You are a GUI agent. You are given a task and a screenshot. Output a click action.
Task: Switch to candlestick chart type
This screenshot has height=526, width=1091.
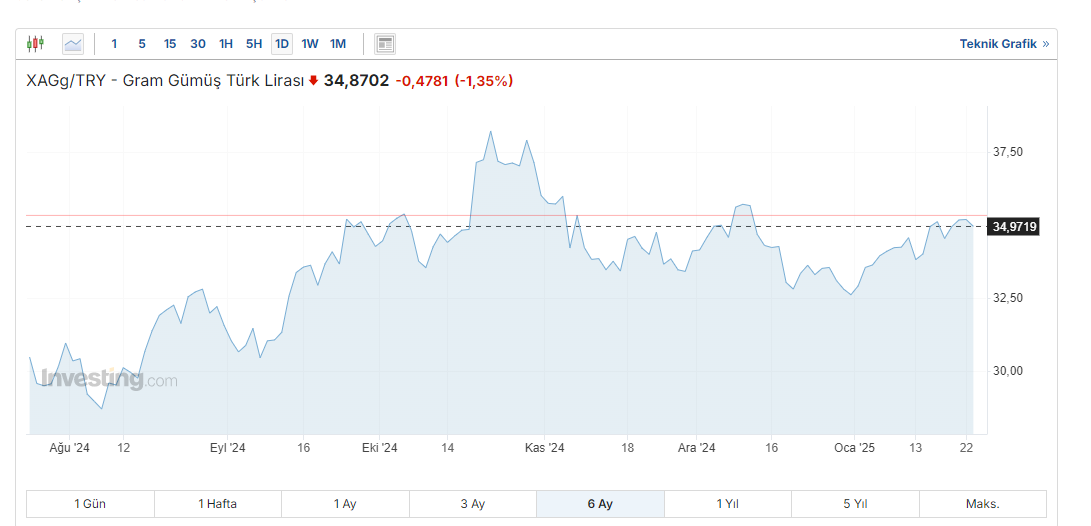click(x=37, y=44)
